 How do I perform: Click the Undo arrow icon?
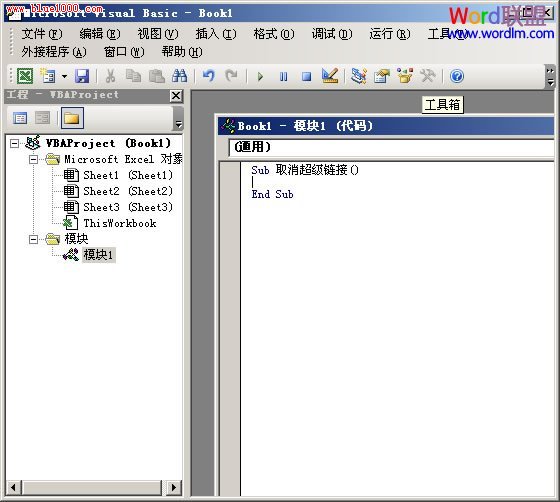209,76
